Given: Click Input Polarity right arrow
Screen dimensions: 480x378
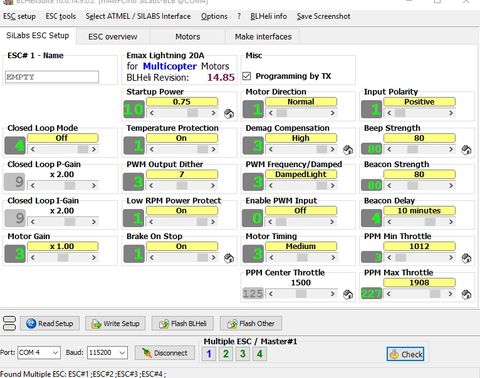Looking at the screenshot, I should (451, 113).
